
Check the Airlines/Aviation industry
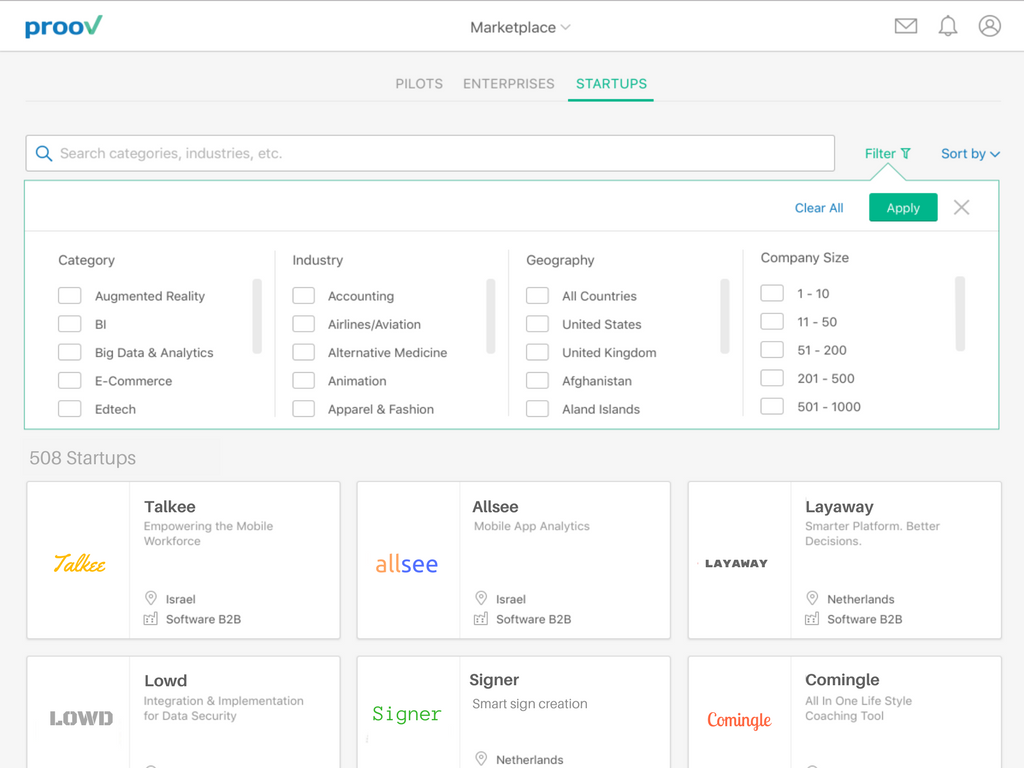(304, 324)
